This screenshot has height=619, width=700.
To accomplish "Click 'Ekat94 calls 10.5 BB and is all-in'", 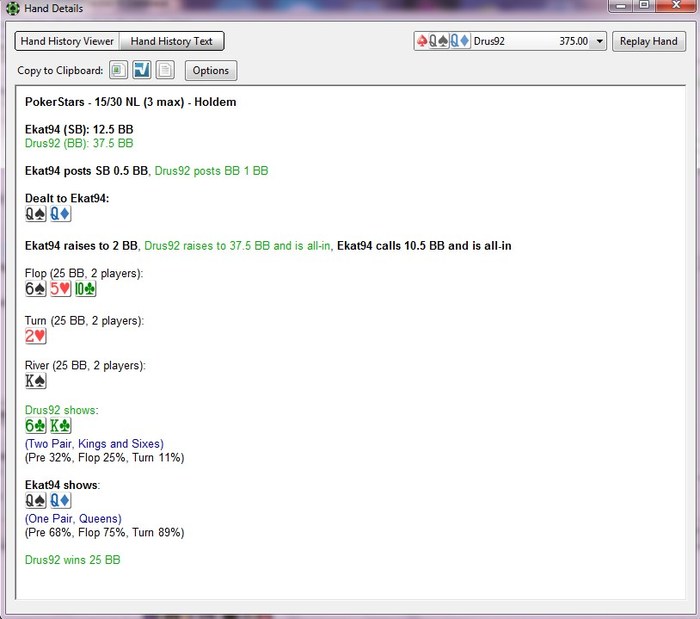I will click(x=424, y=246).
